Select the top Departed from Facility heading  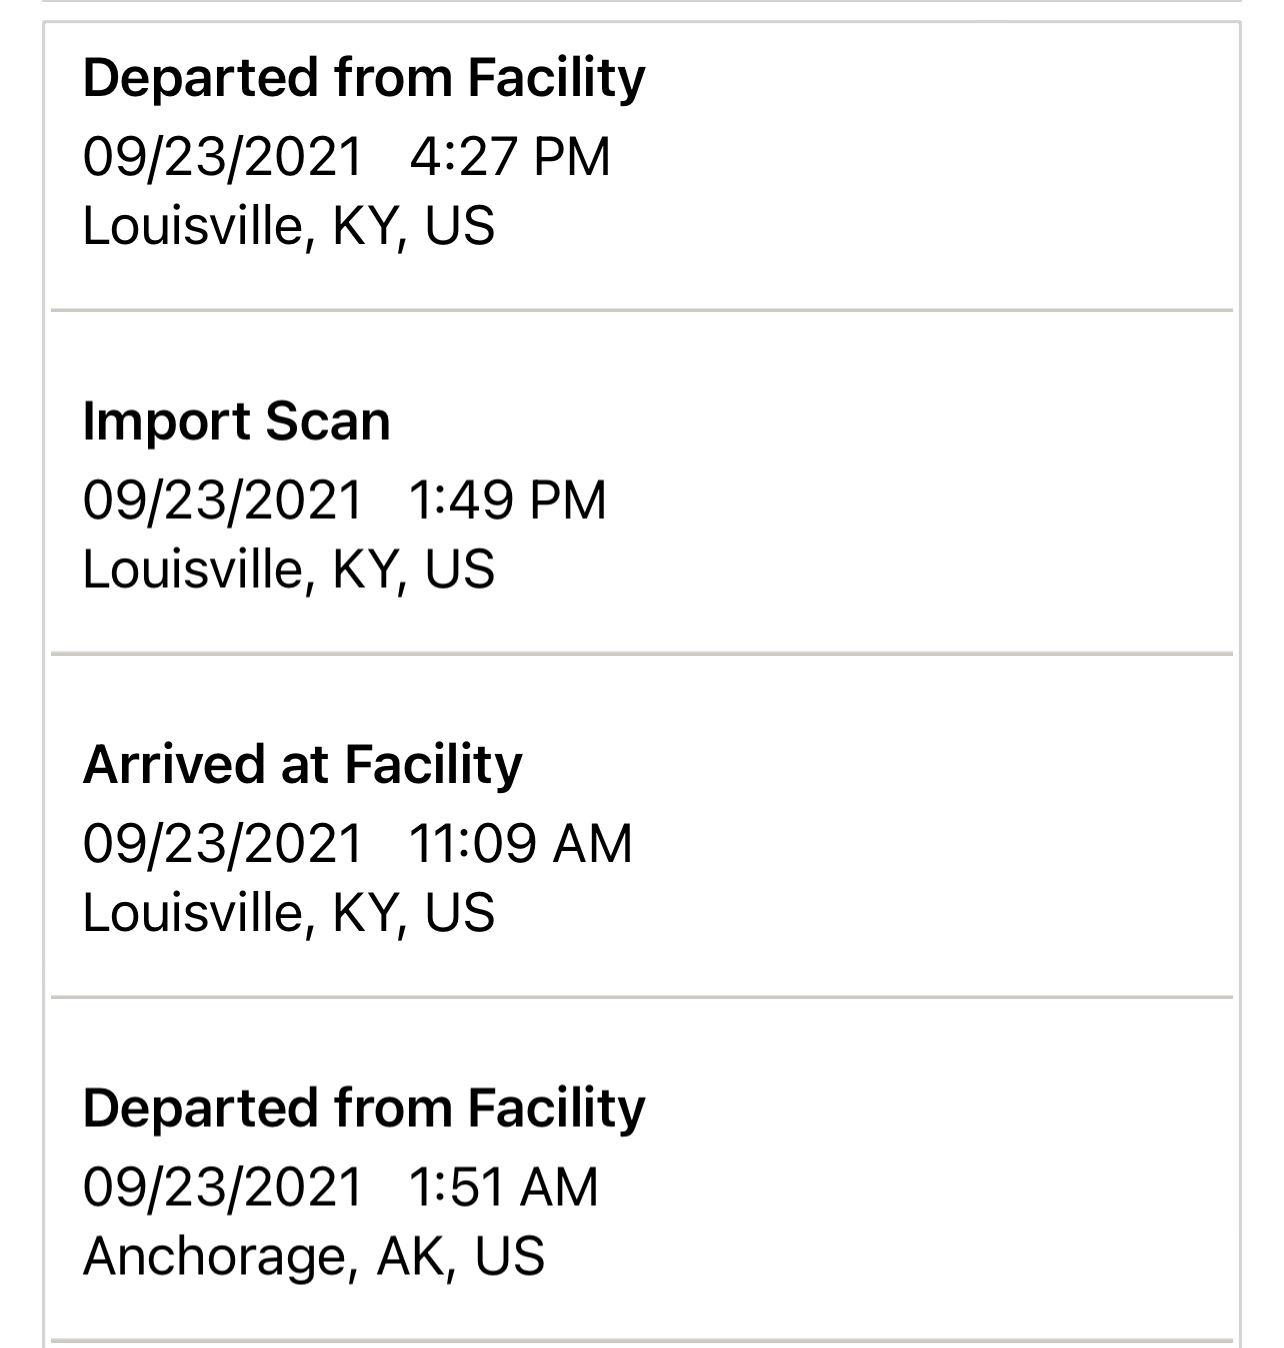364,80
